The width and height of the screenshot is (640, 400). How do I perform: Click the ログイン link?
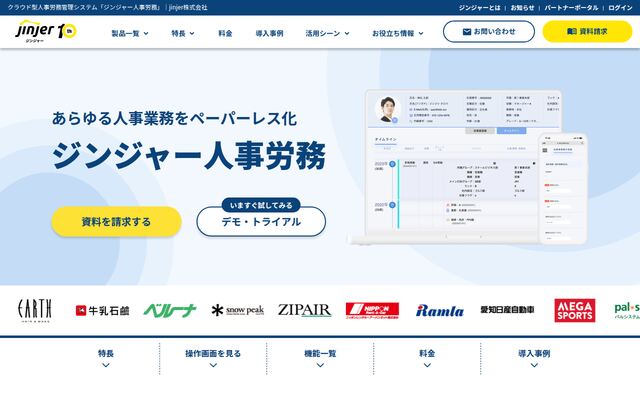click(x=620, y=8)
